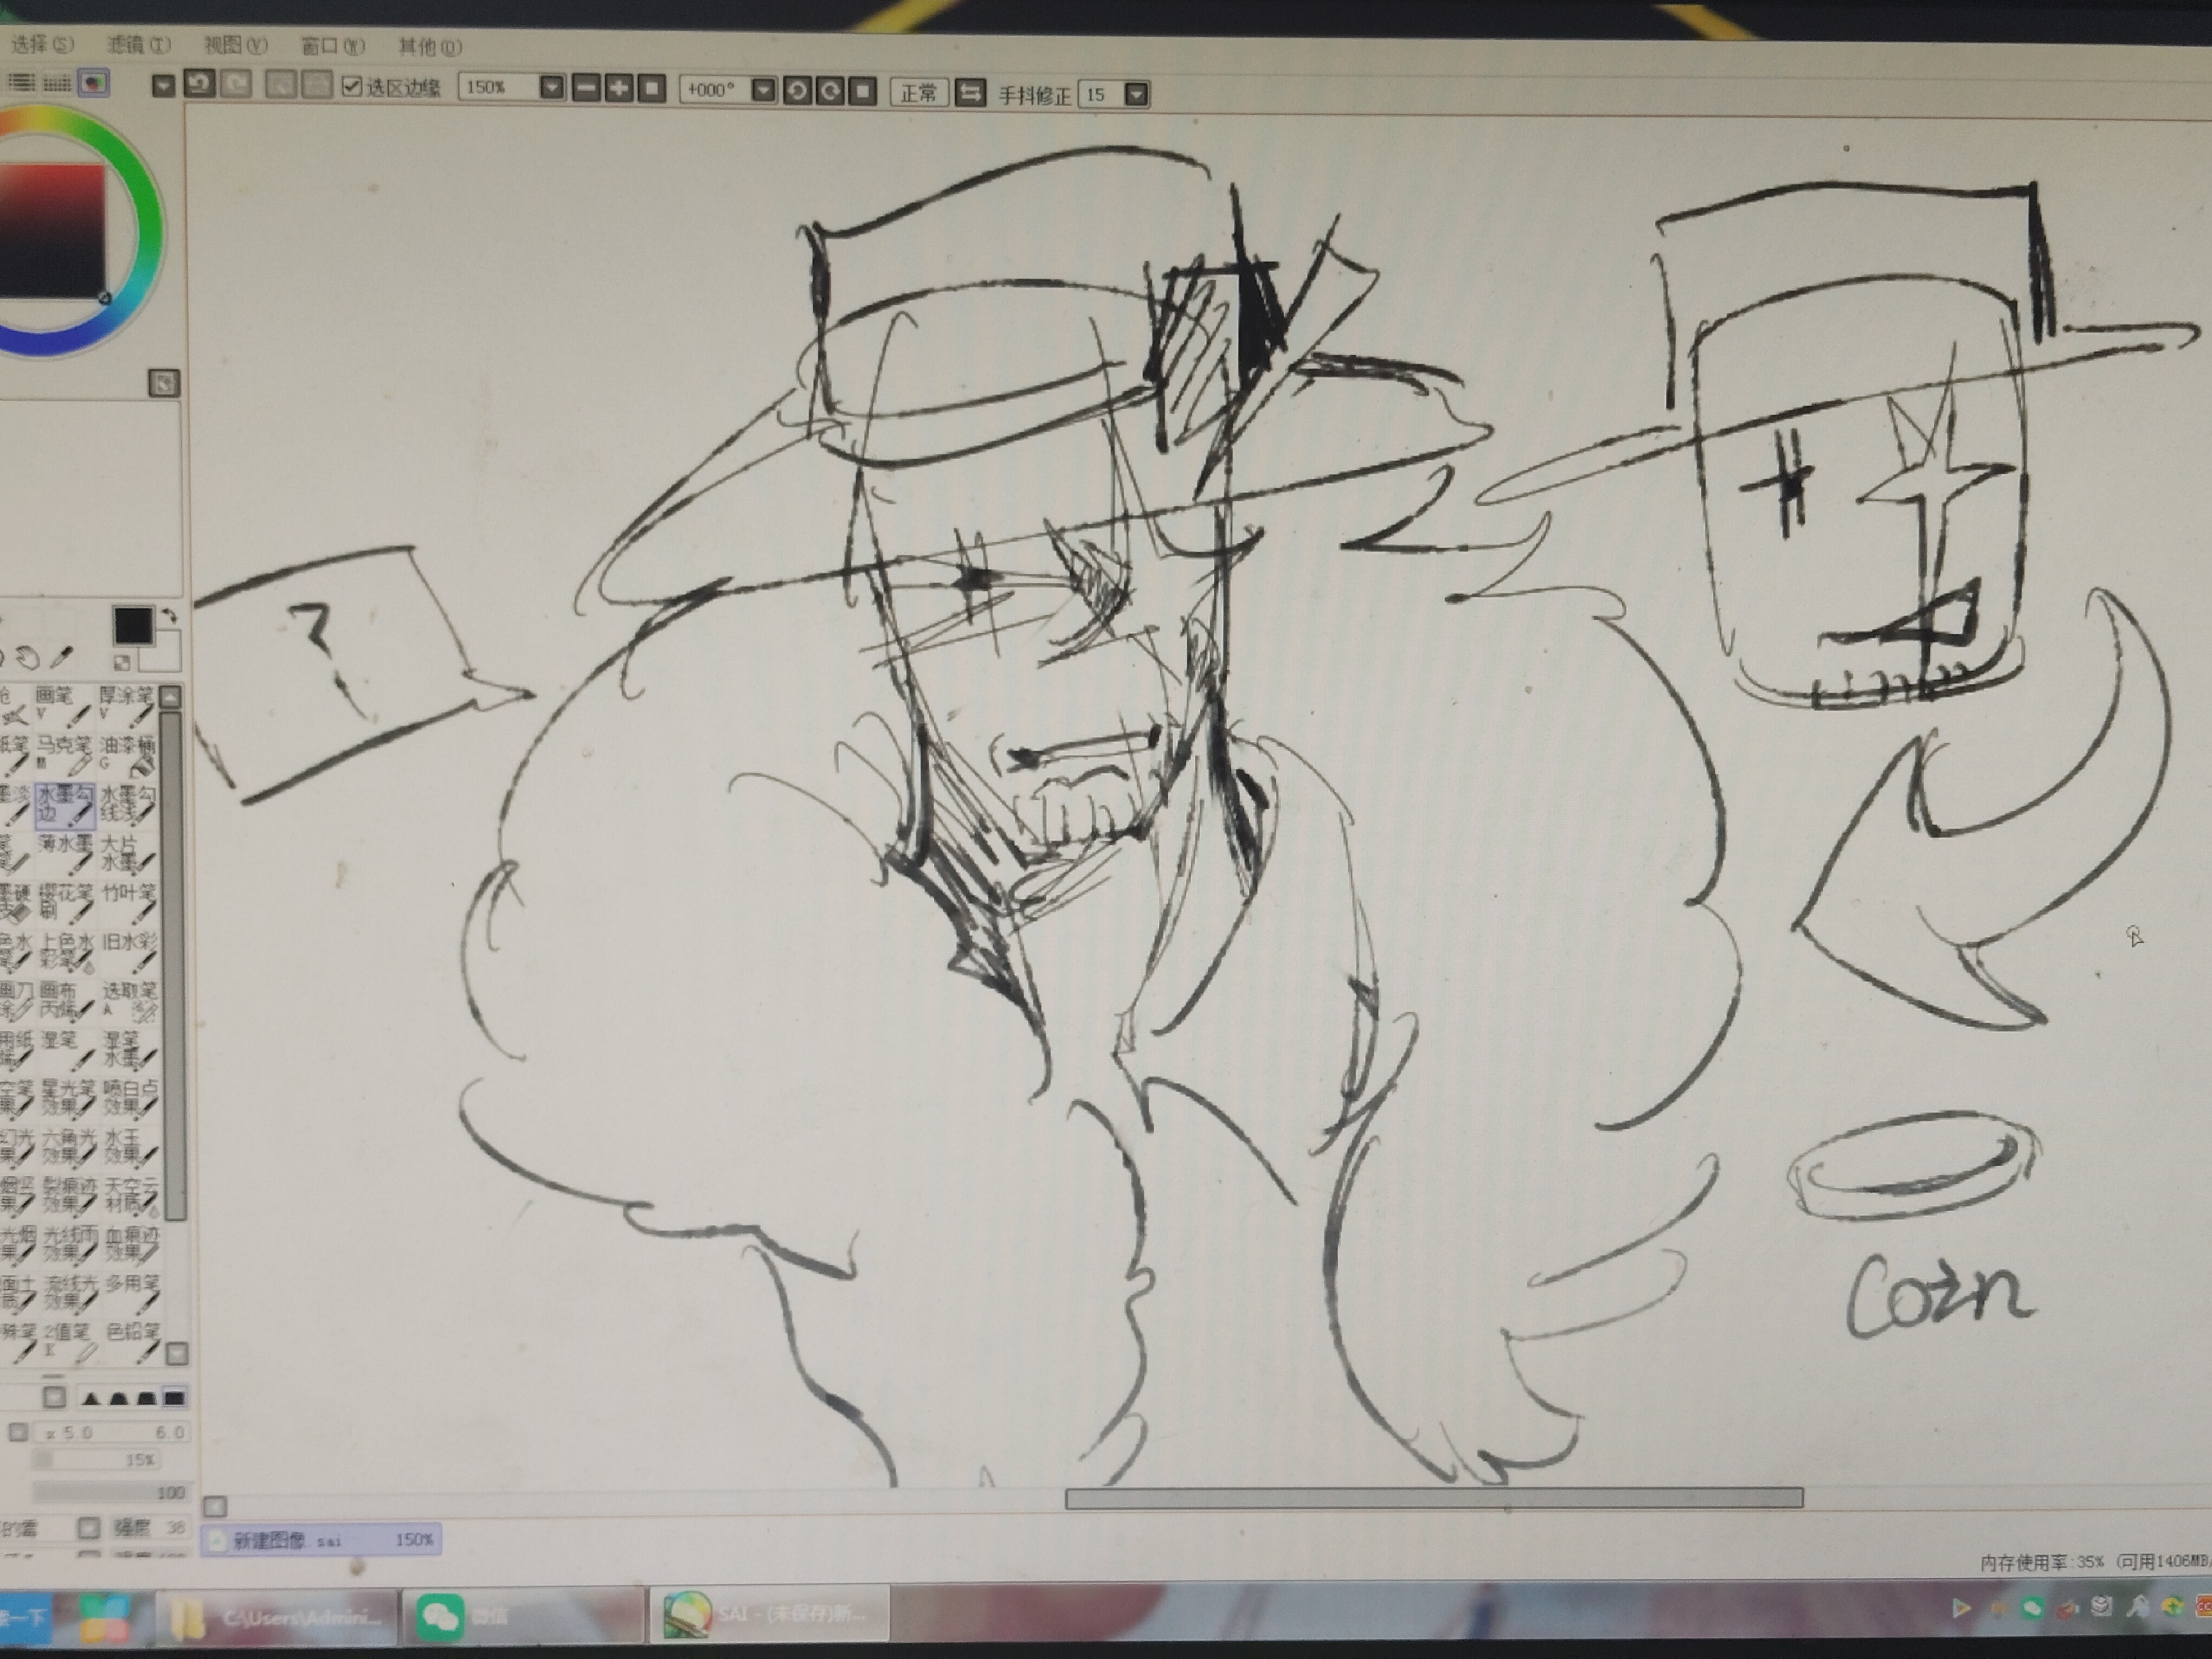
Task: Select the 大片水墨 brush
Action: click(x=128, y=855)
